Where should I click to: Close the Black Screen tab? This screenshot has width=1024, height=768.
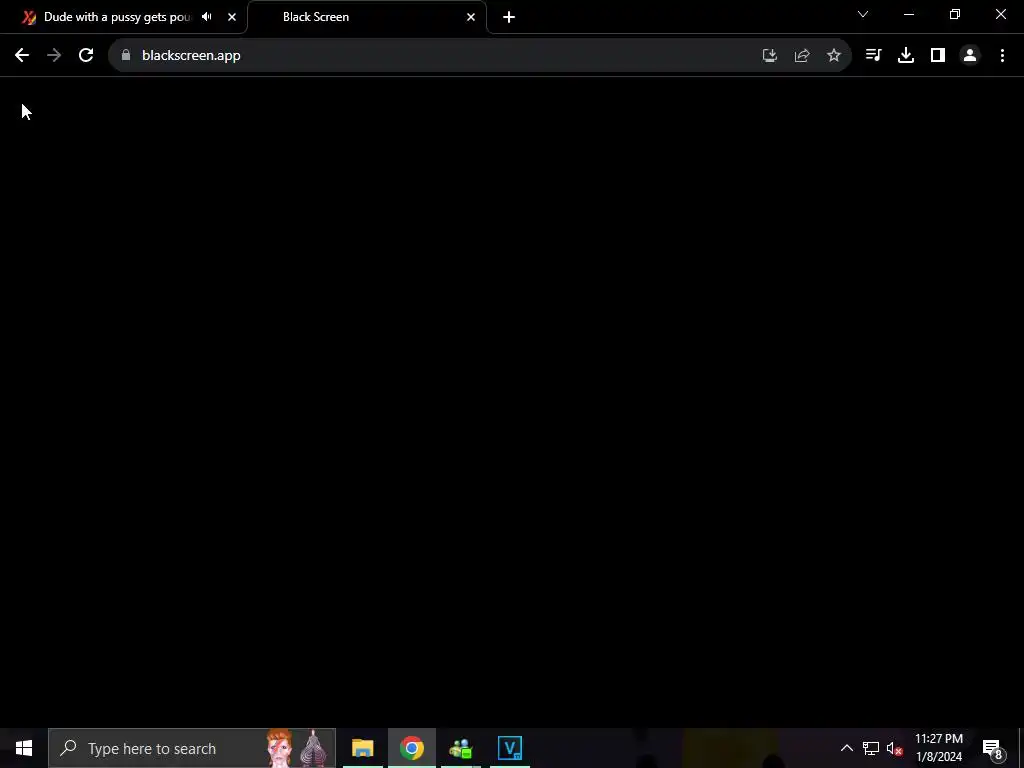471,17
